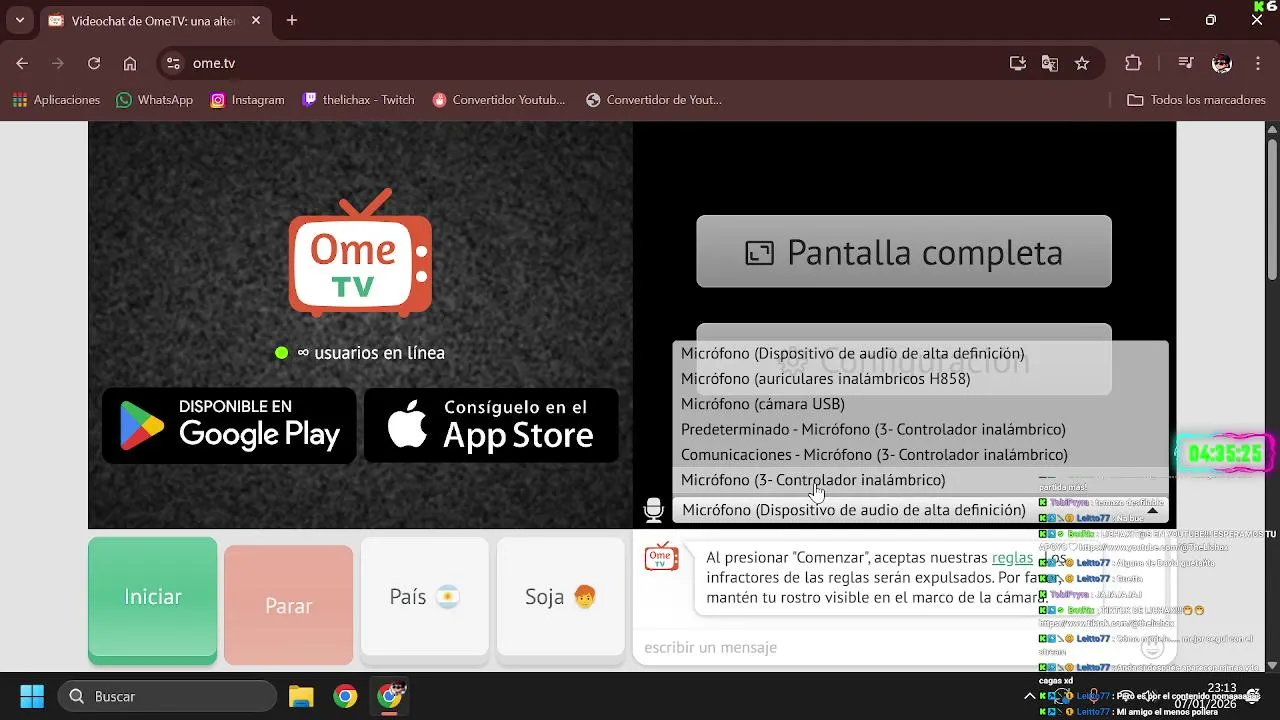The width and height of the screenshot is (1280, 720).
Task: Open the Convertidor de Yout... bookmark
Action: (x=654, y=100)
